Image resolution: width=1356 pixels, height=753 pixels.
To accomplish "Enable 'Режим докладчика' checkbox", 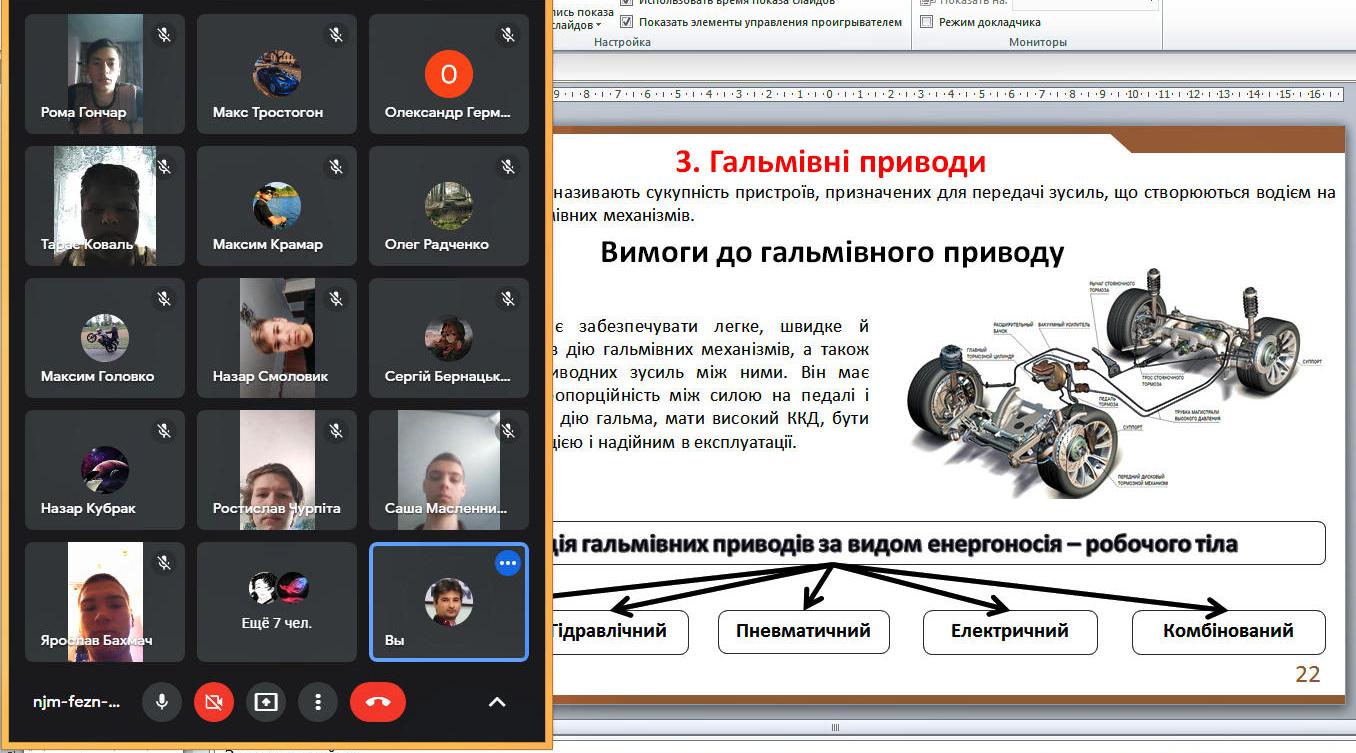I will point(926,21).
